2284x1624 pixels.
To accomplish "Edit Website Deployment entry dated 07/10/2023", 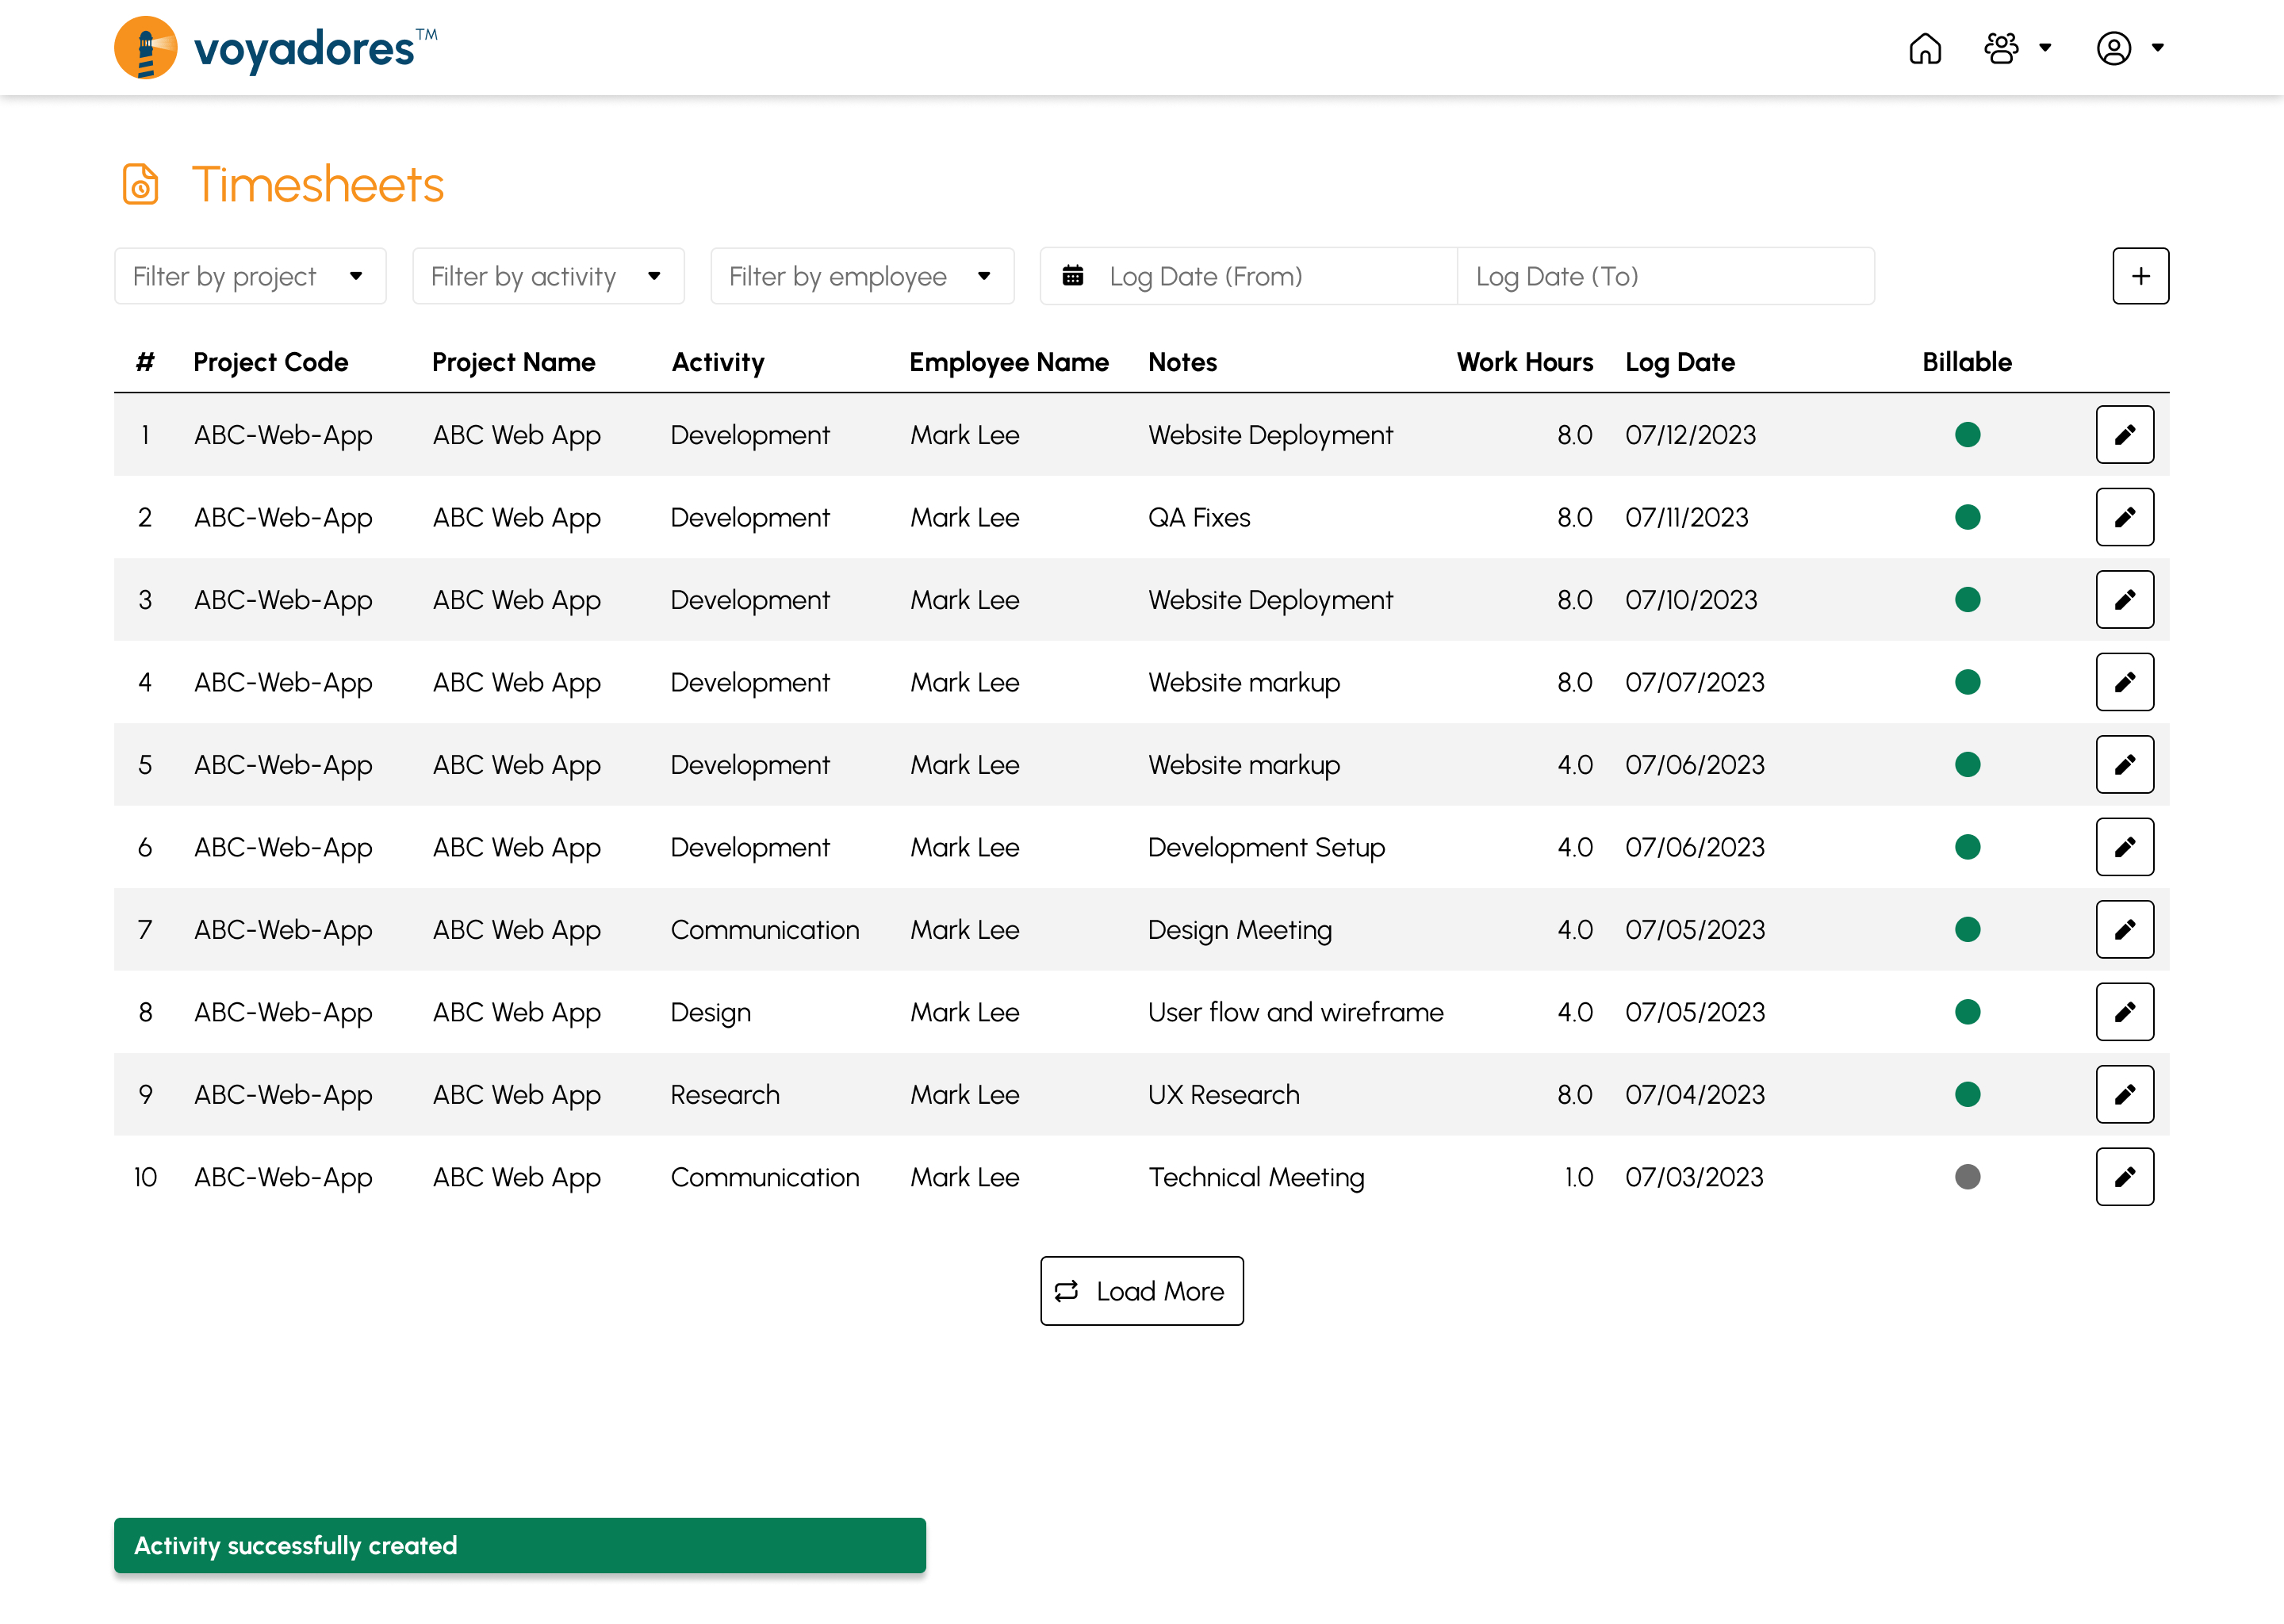I will coord(2124,600).
